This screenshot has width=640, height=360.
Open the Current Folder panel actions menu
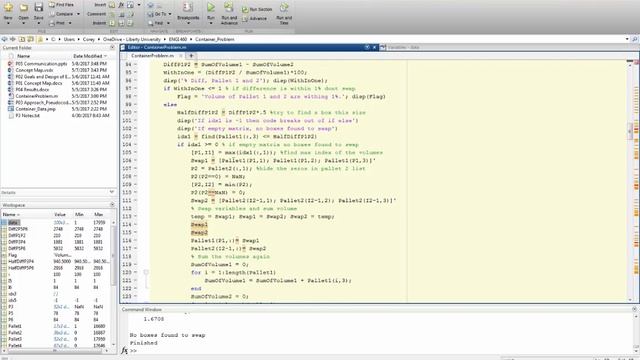pos(112,48)
